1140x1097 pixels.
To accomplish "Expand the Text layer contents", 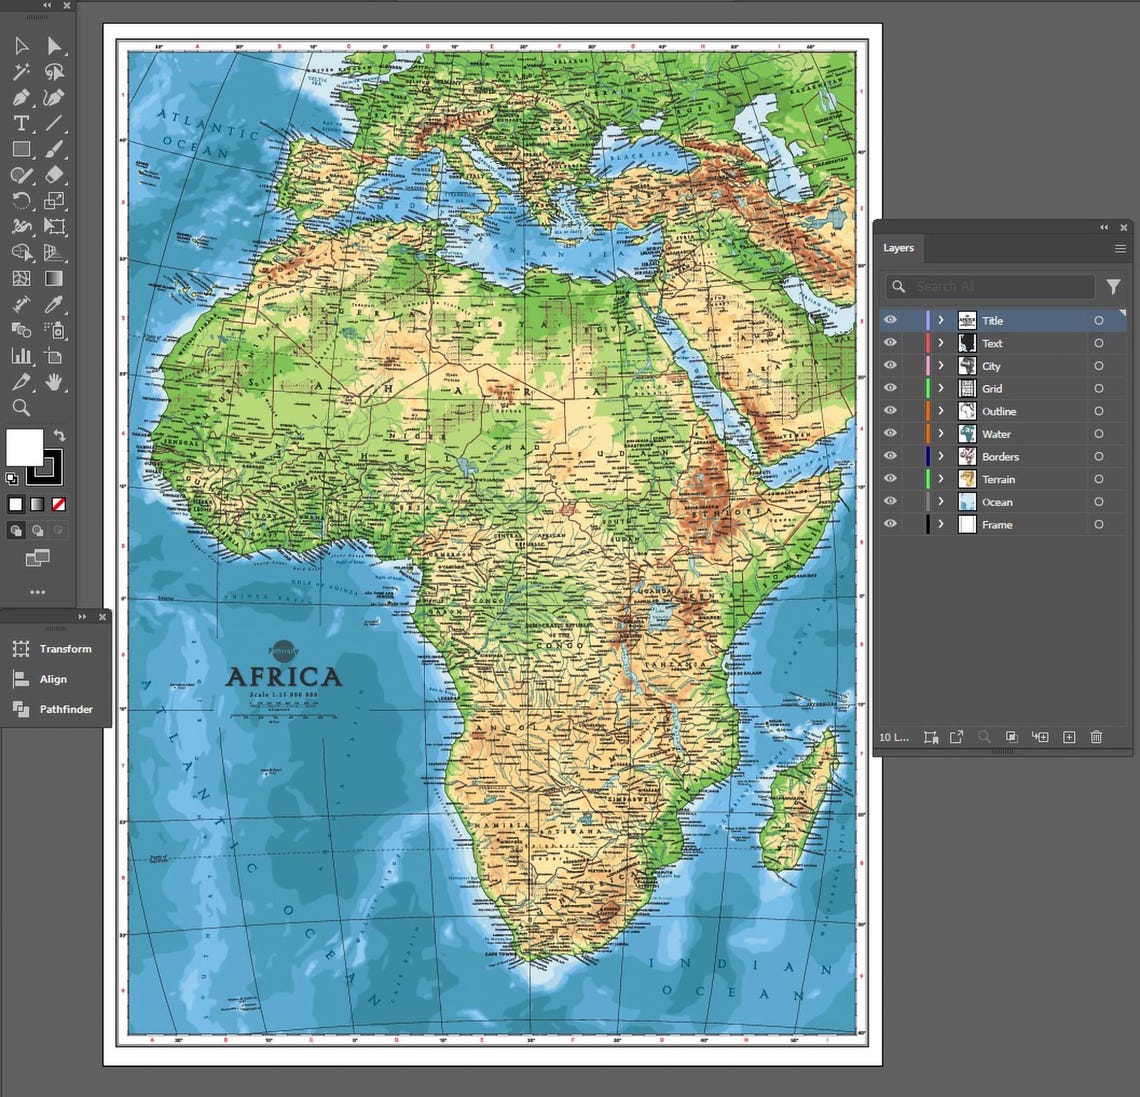I will [x=941, y=343].
